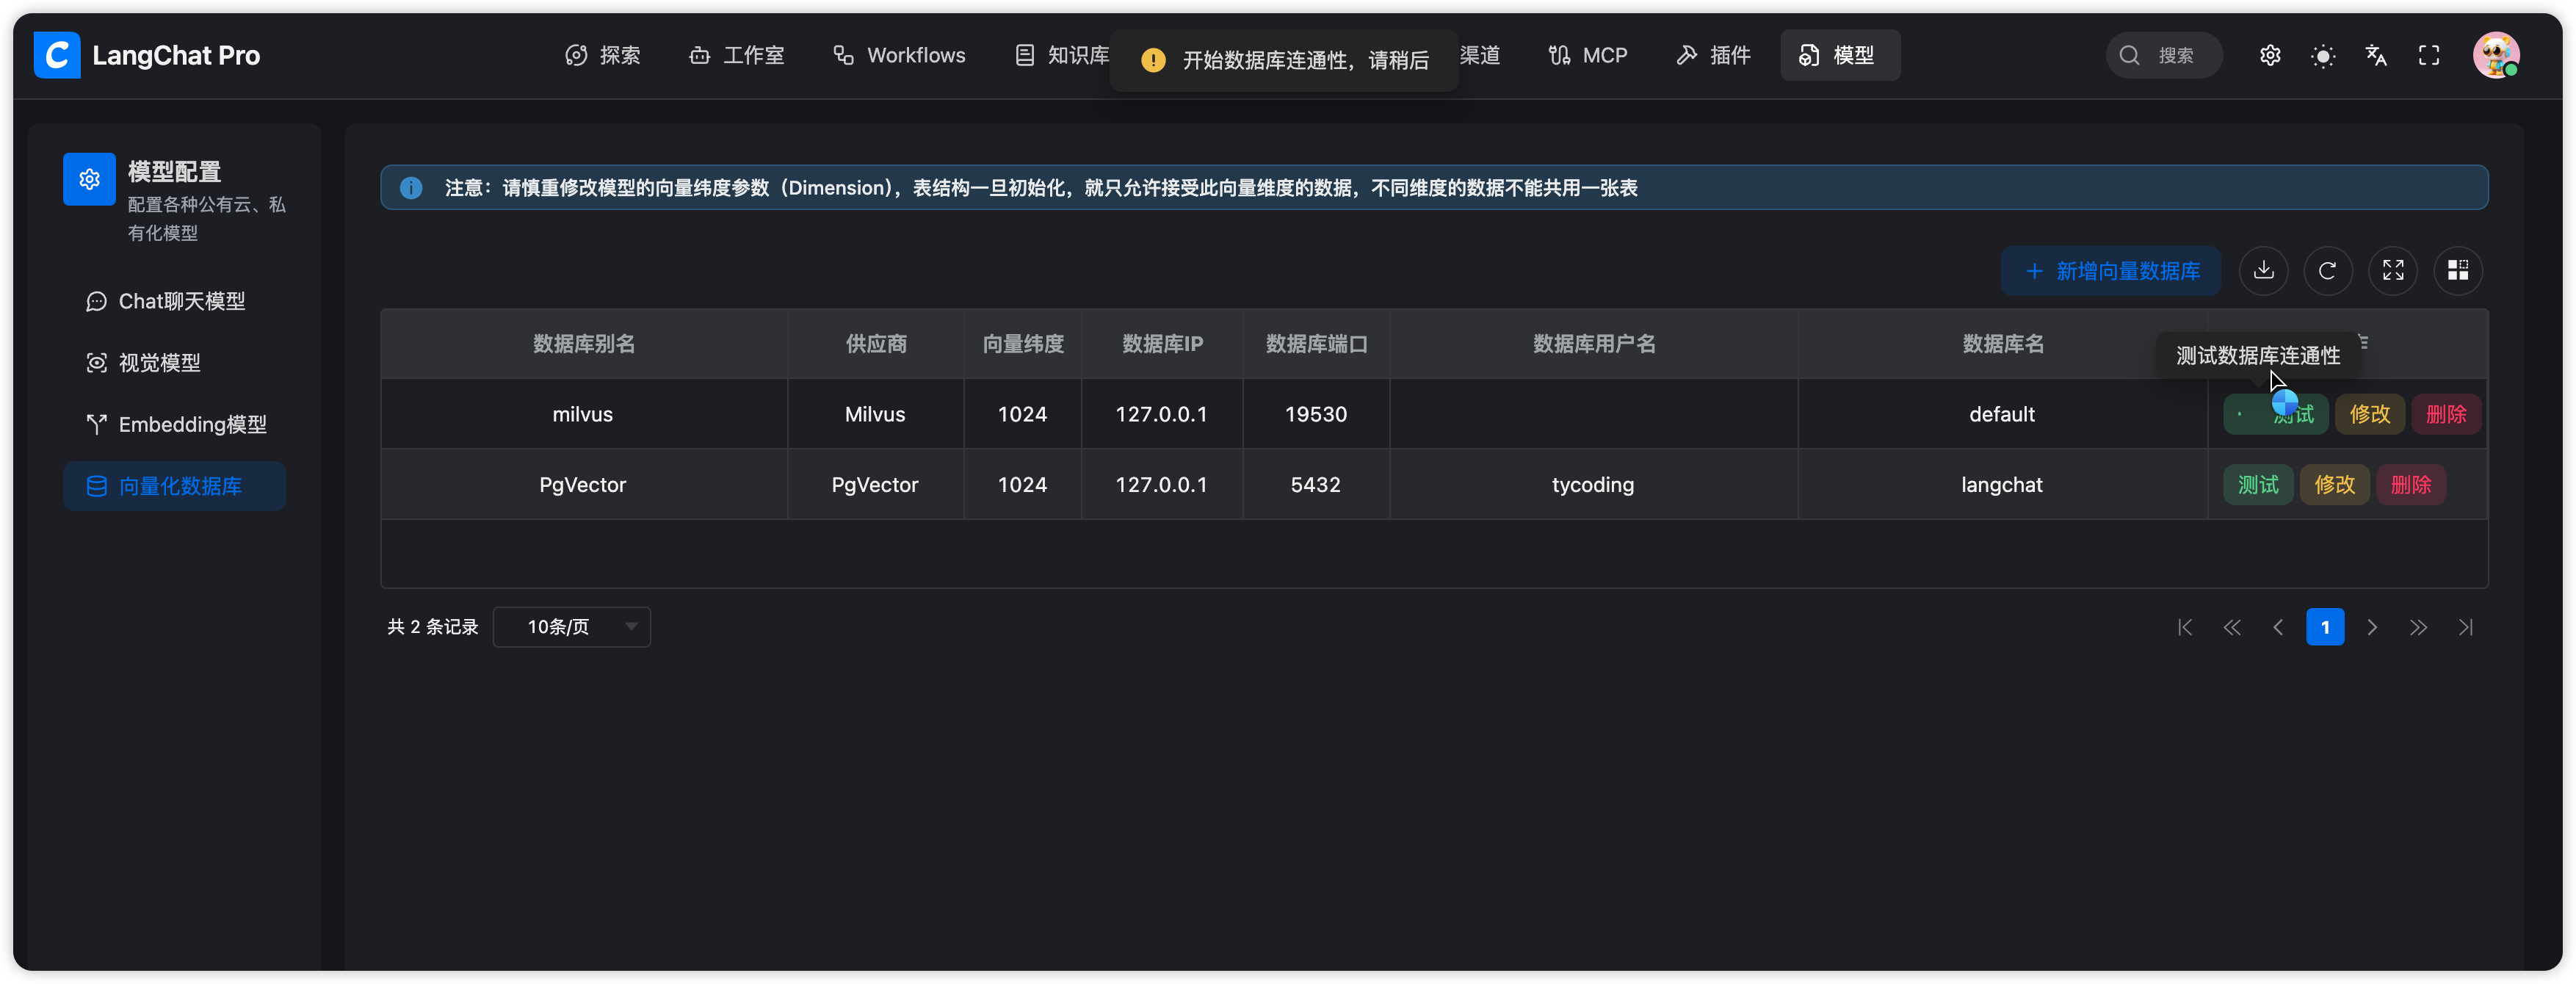The height and width of the screenshot is (984, 2576).
Task: Click 新增向量数据库 button
Action: point(2110,271)
